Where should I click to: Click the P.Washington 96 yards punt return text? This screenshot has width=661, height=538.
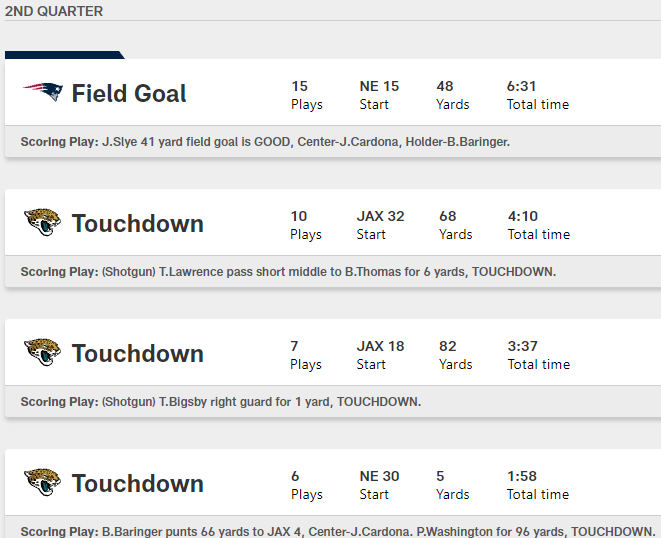tap(378, 532)
